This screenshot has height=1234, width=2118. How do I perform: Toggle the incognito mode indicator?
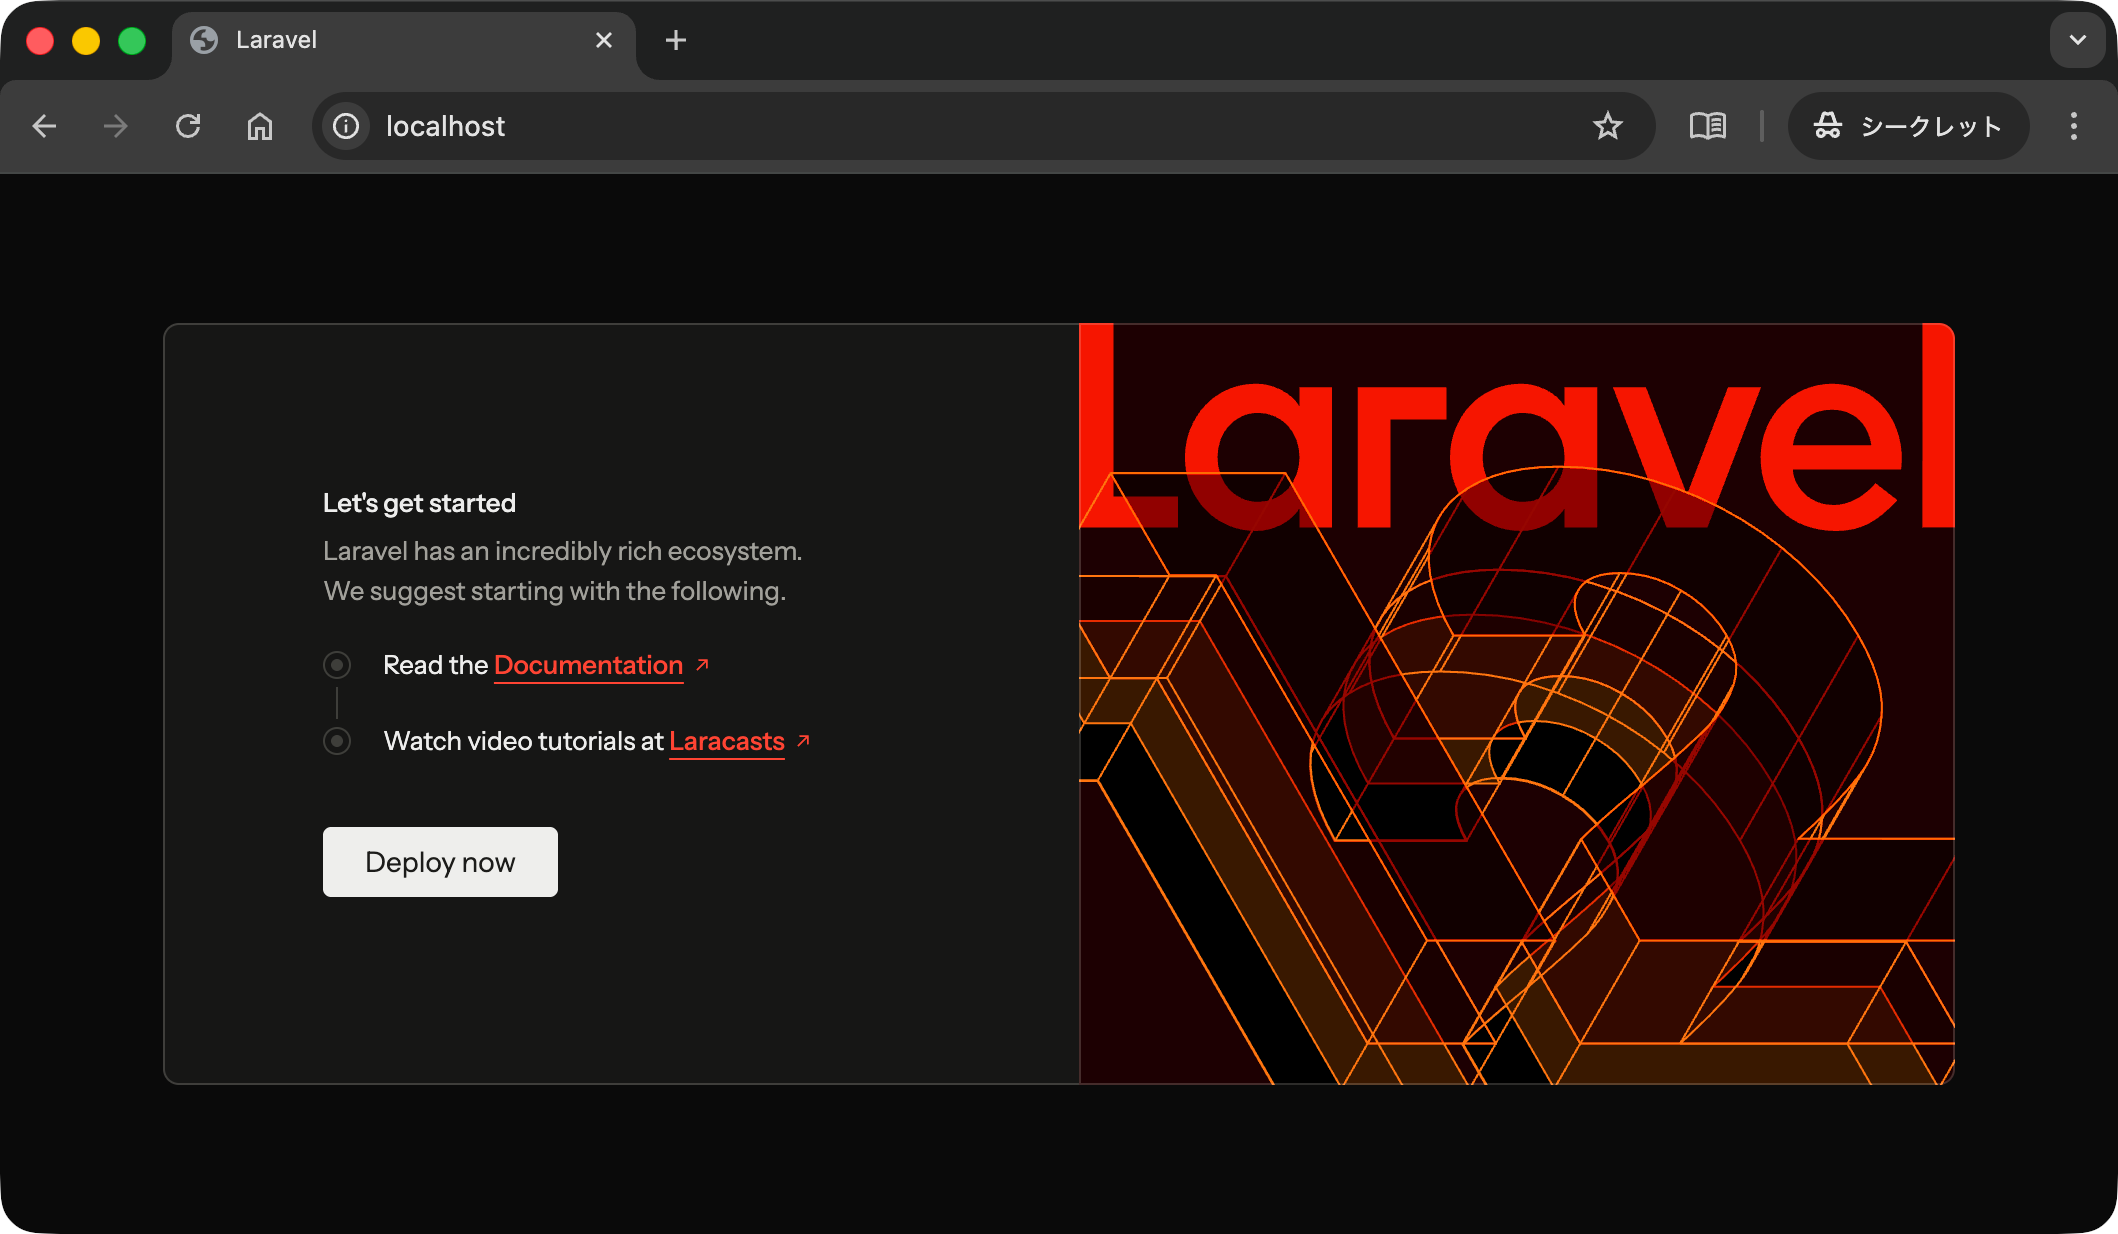(1908, 126)
